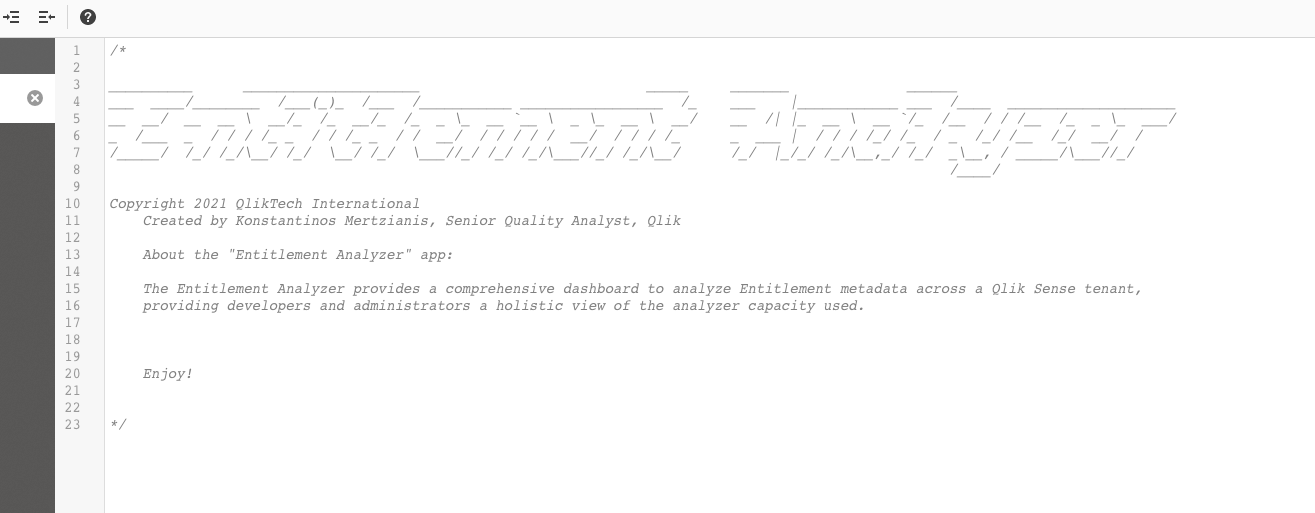The width and height of the screenshot is (1315, 513).
Task: Click the 'Created by Konstantinos Mertzianis' line
Action: [x=411, y=221]
